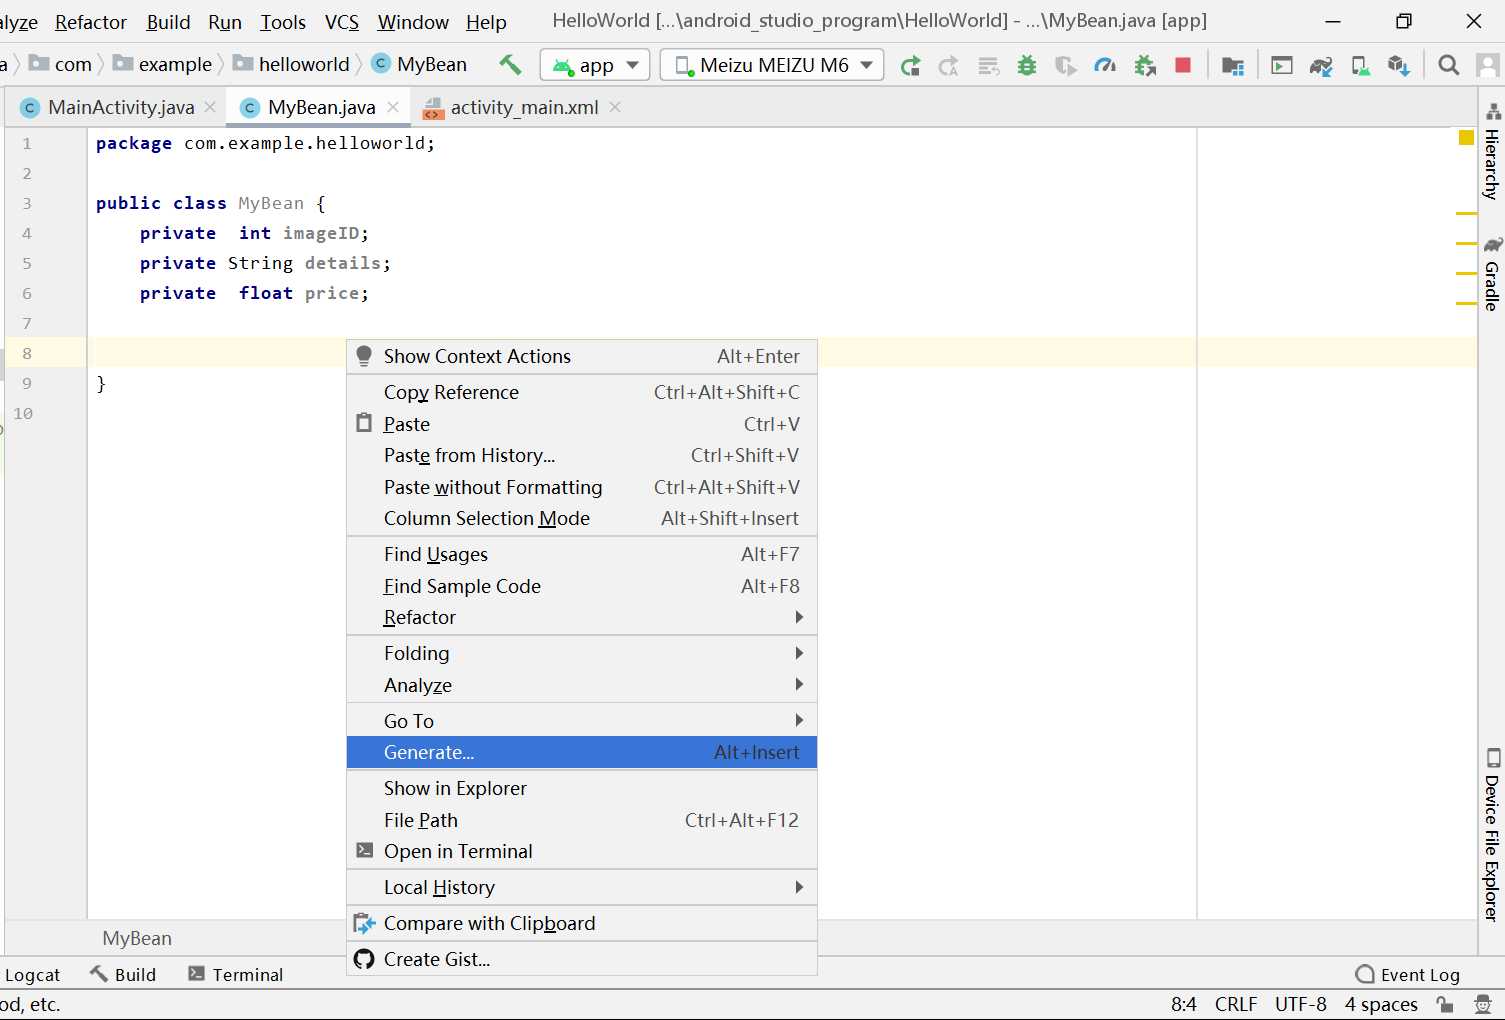Open the Terminal tool window
This screenshot has width=1505, height=1020.
236,975
